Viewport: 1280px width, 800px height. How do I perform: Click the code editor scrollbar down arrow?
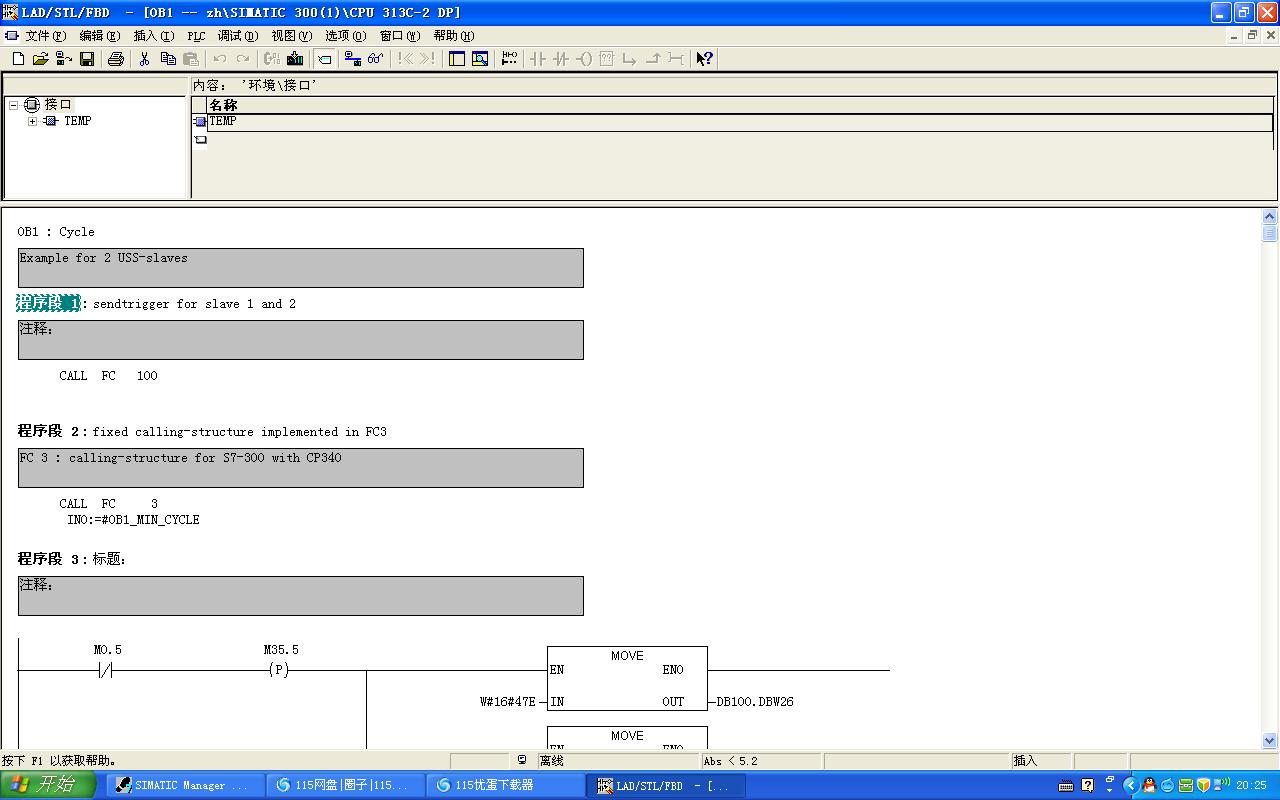[x=1270, y=741]
